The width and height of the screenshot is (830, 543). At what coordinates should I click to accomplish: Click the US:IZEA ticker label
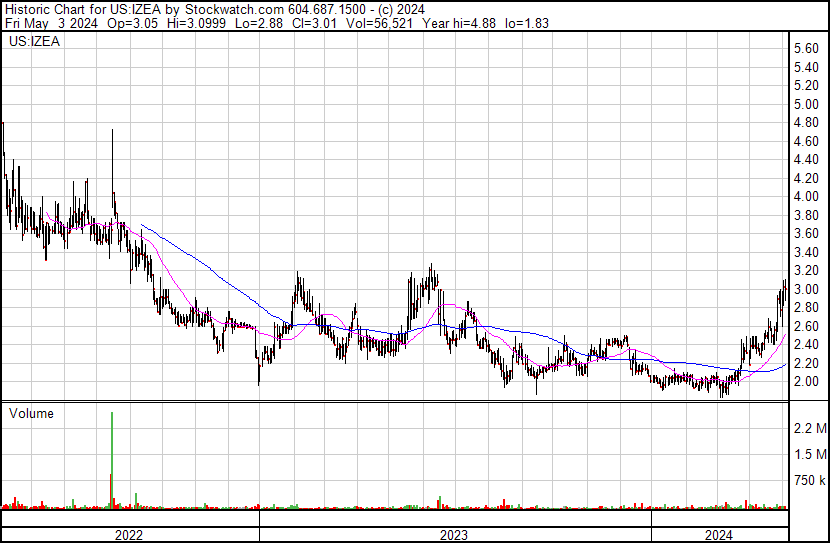coord(34,42)
